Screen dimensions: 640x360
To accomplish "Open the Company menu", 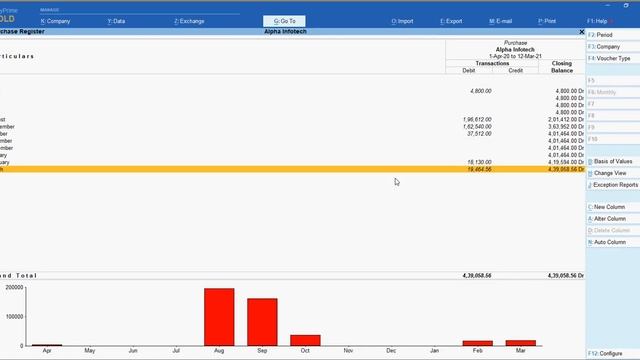I will click(x=56, y=21).
